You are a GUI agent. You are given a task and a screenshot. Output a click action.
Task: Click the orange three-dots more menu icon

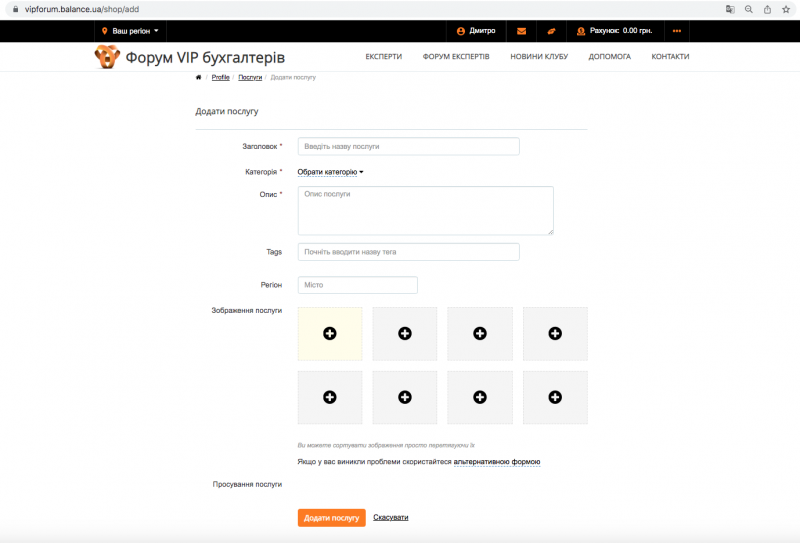coord(677,31)
